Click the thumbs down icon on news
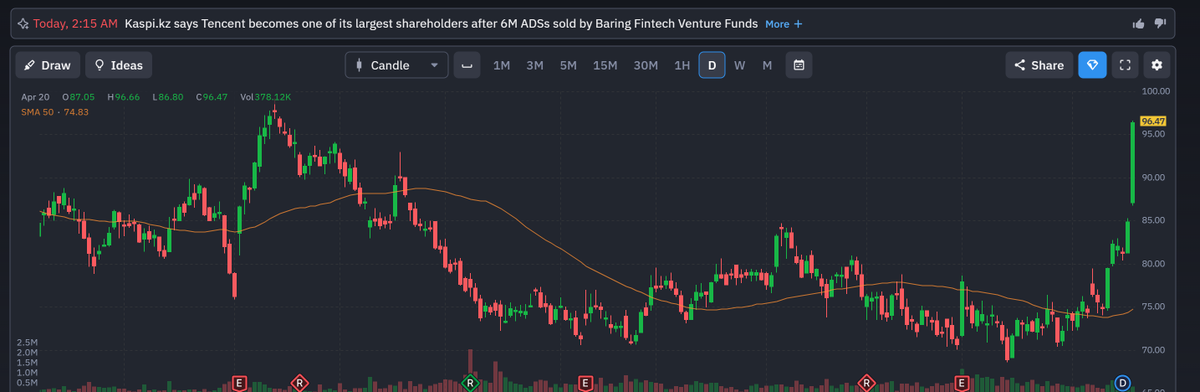This screenshot has width=1200, height=392. point(1160,23)
